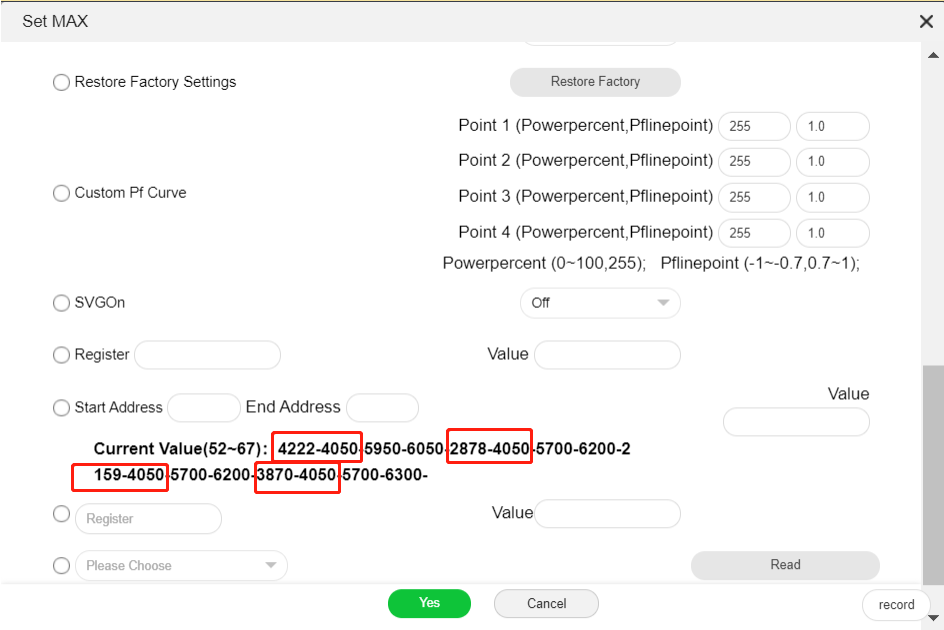Screen dimensions: 944x630
Task: Click the Start Address input box
Action: point(204,408)
